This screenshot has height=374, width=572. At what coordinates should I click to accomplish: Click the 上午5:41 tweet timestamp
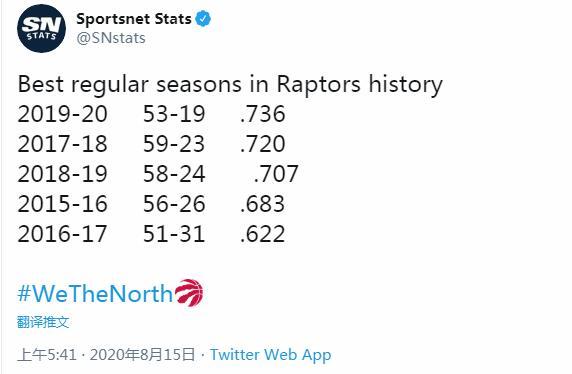click(x=47, y=354)
